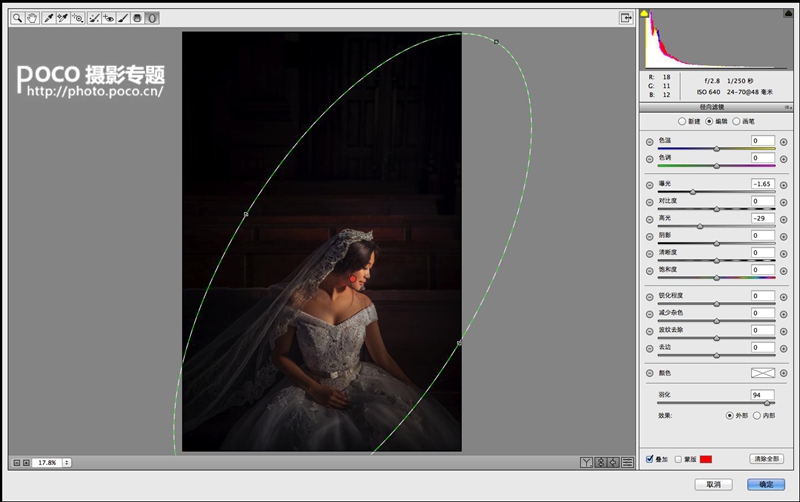Toggle full screen mode icon
This screenshot has width=800, height=502.
pos(626,18)
